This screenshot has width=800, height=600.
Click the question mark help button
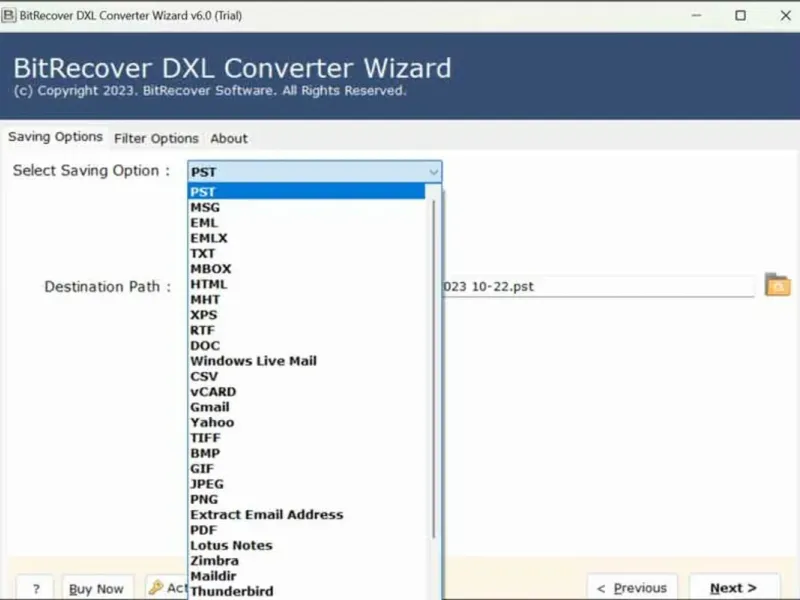(36, 588)
